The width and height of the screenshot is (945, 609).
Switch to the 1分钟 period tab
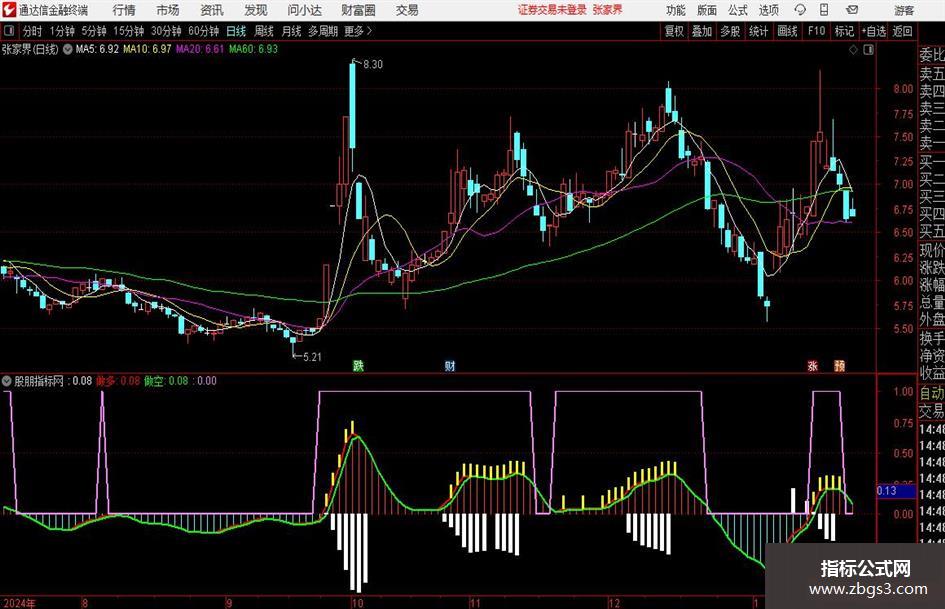tap(62, 31)
